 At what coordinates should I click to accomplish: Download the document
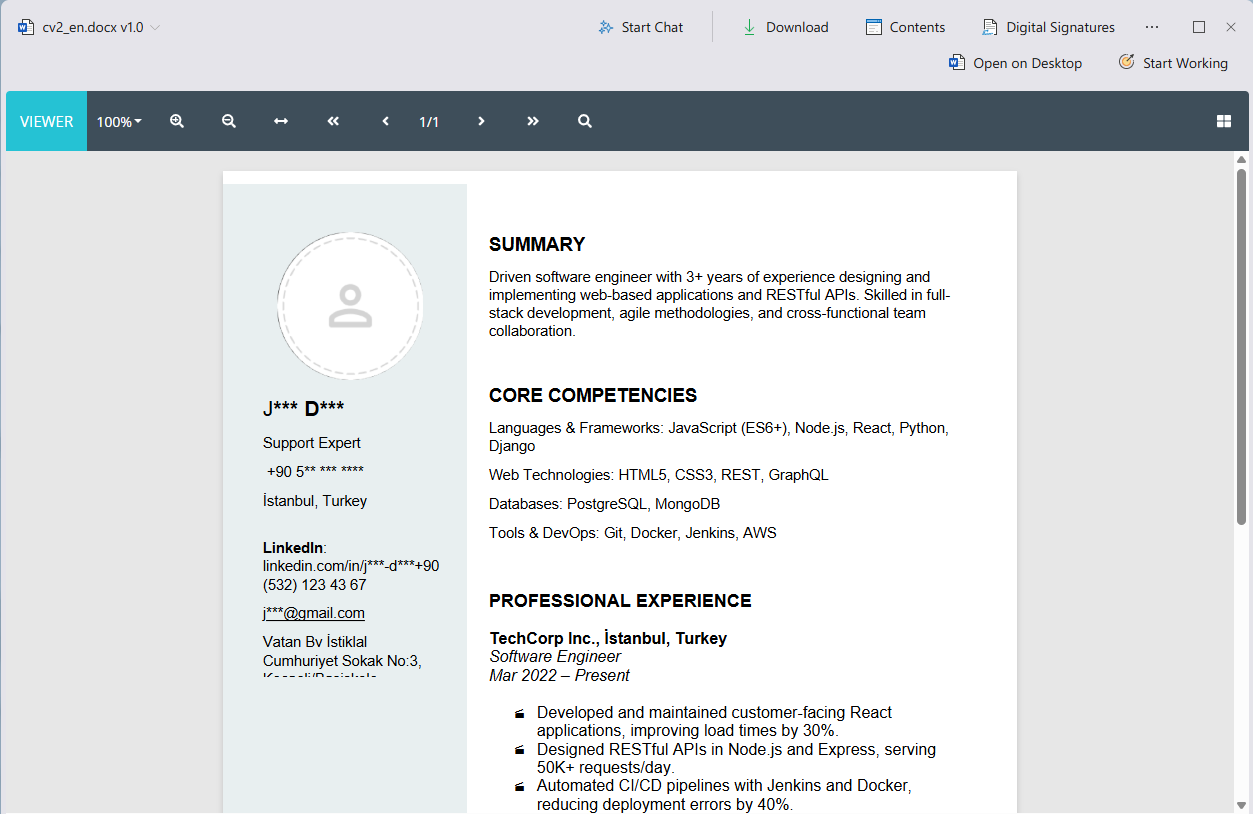pyautogui.click(x=785, y=27)
